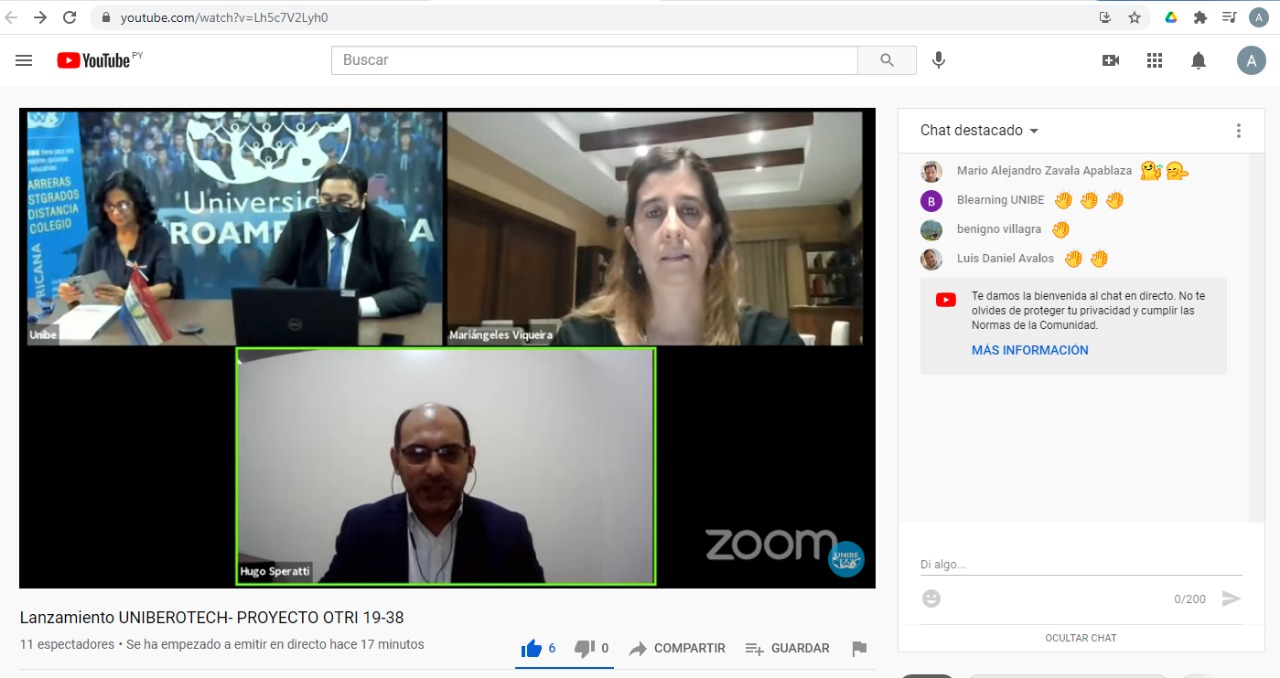Click the '11 espectadores' viewer count text
This screenshot has width=1280, height=678.
tap(67, 645)
